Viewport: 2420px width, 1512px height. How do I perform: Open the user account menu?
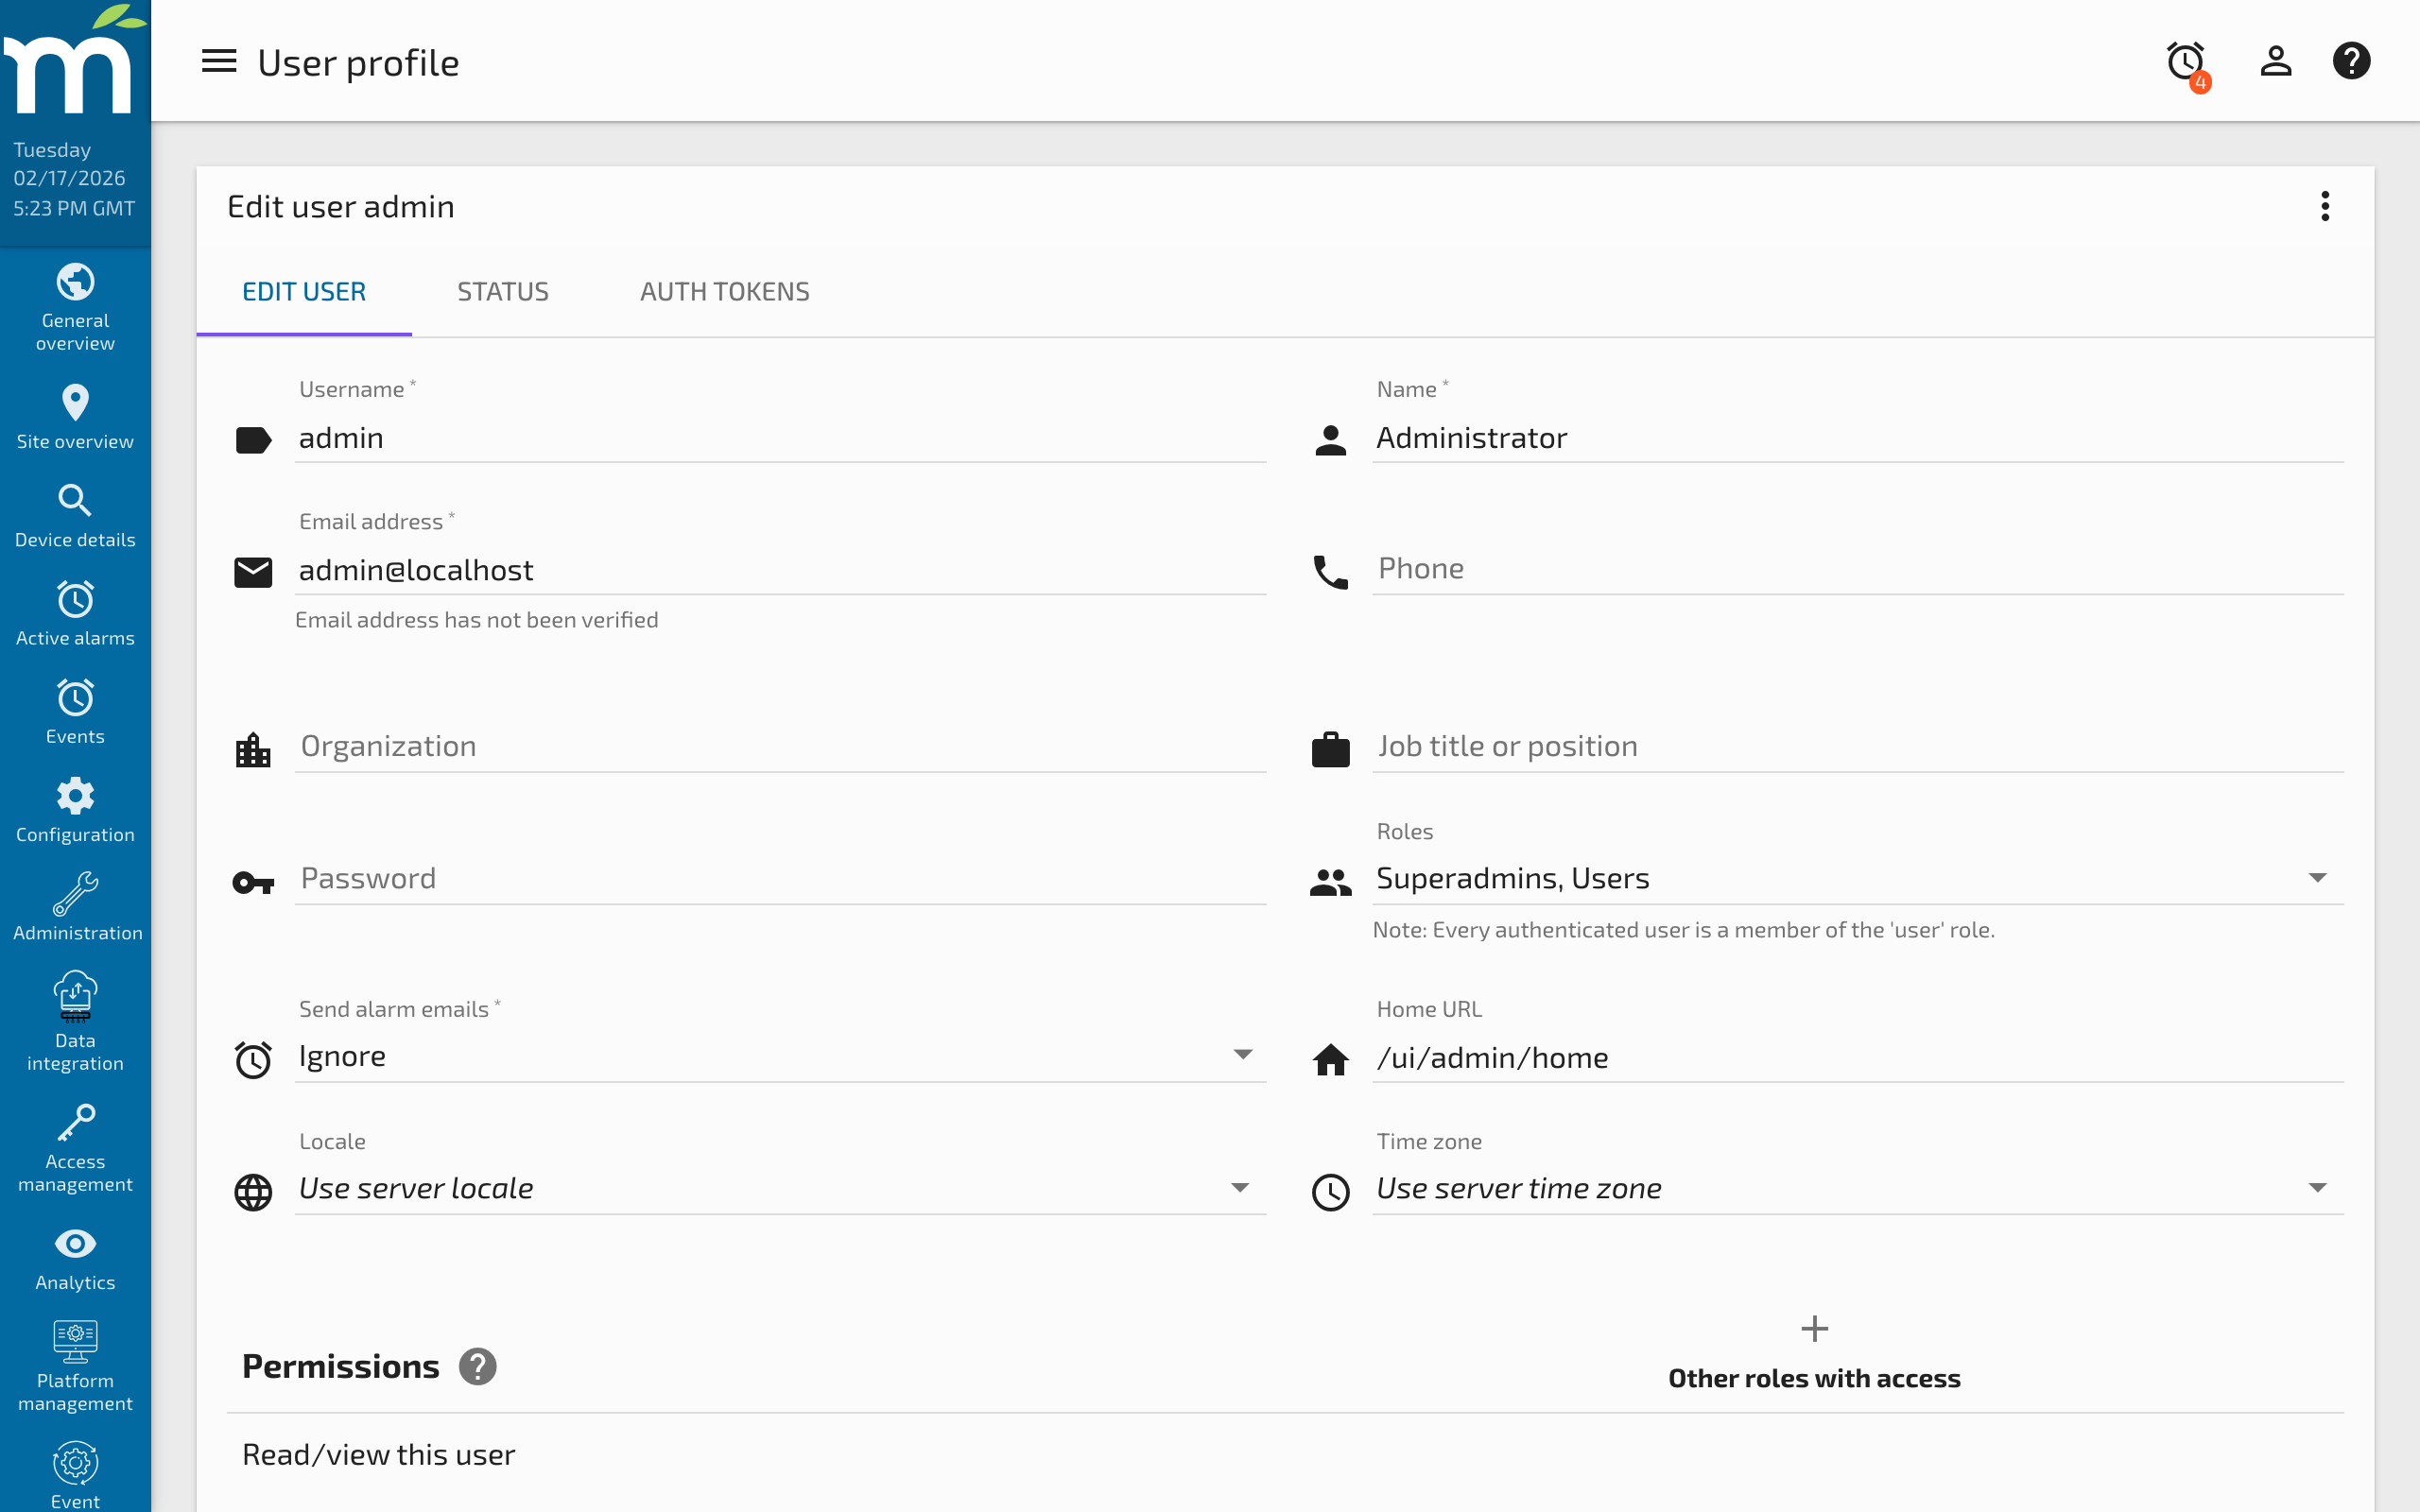[x=2275, y=61]
